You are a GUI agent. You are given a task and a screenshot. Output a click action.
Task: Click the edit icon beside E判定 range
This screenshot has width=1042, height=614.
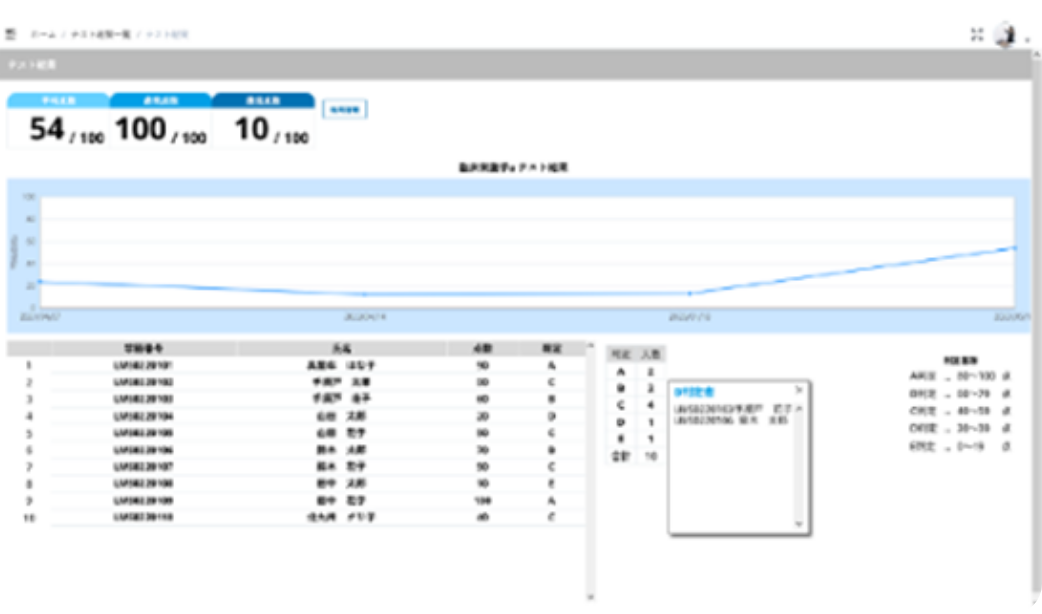click(x=1005, y=446)
